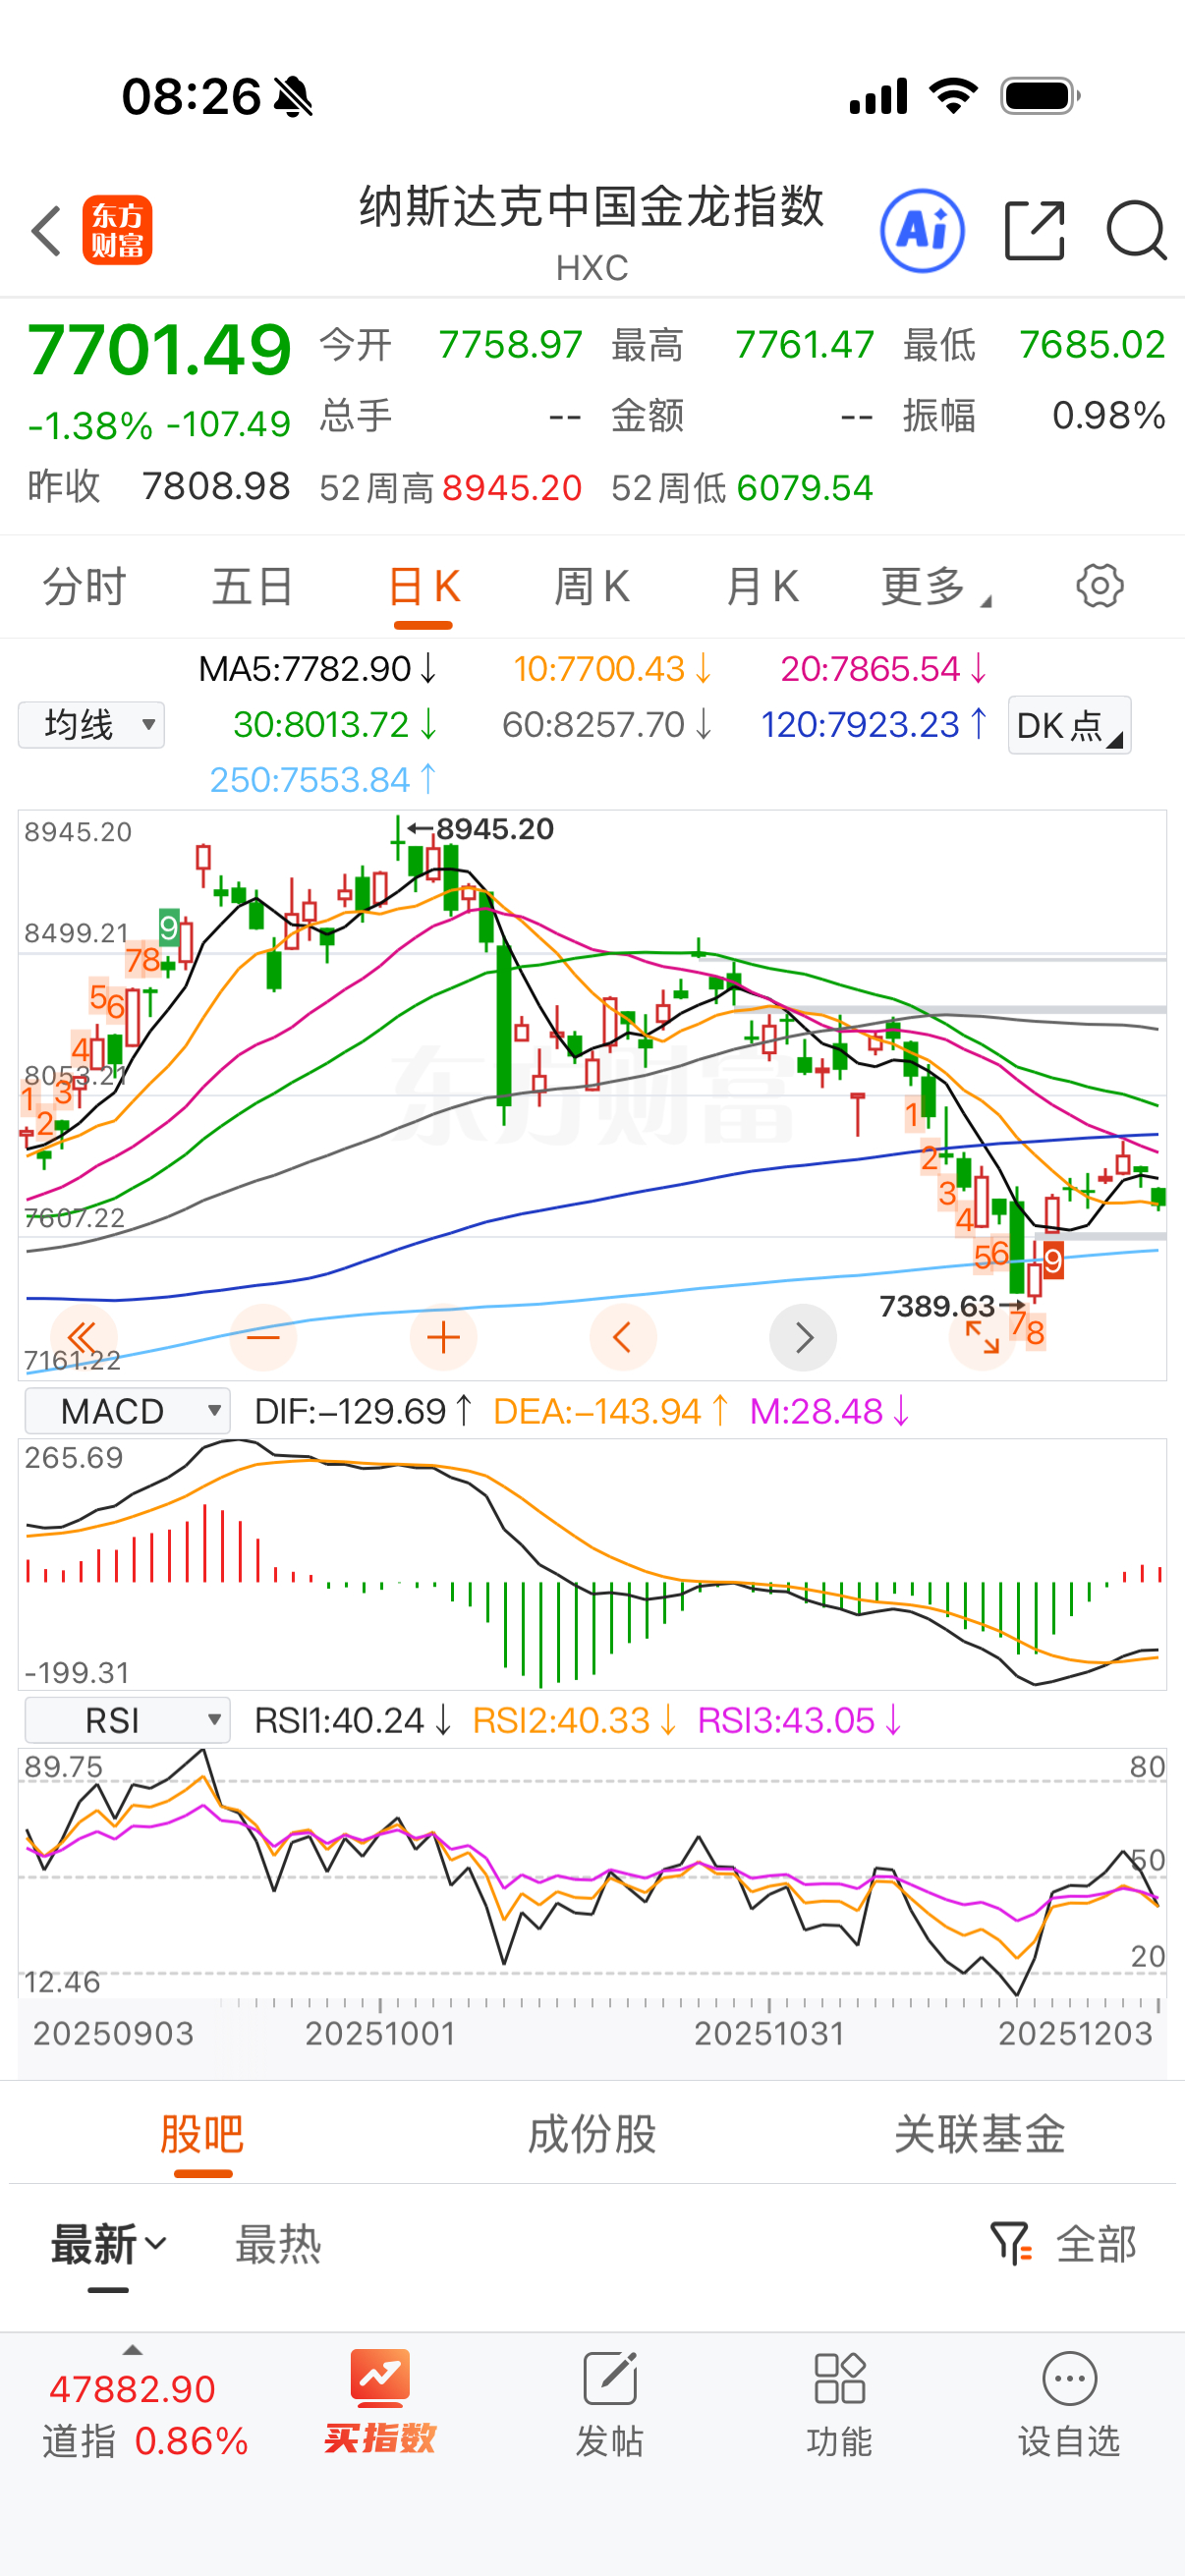Expand the index ticker up arrow
This screenshot has width=1185, height=2576.
coord(132,2351)
